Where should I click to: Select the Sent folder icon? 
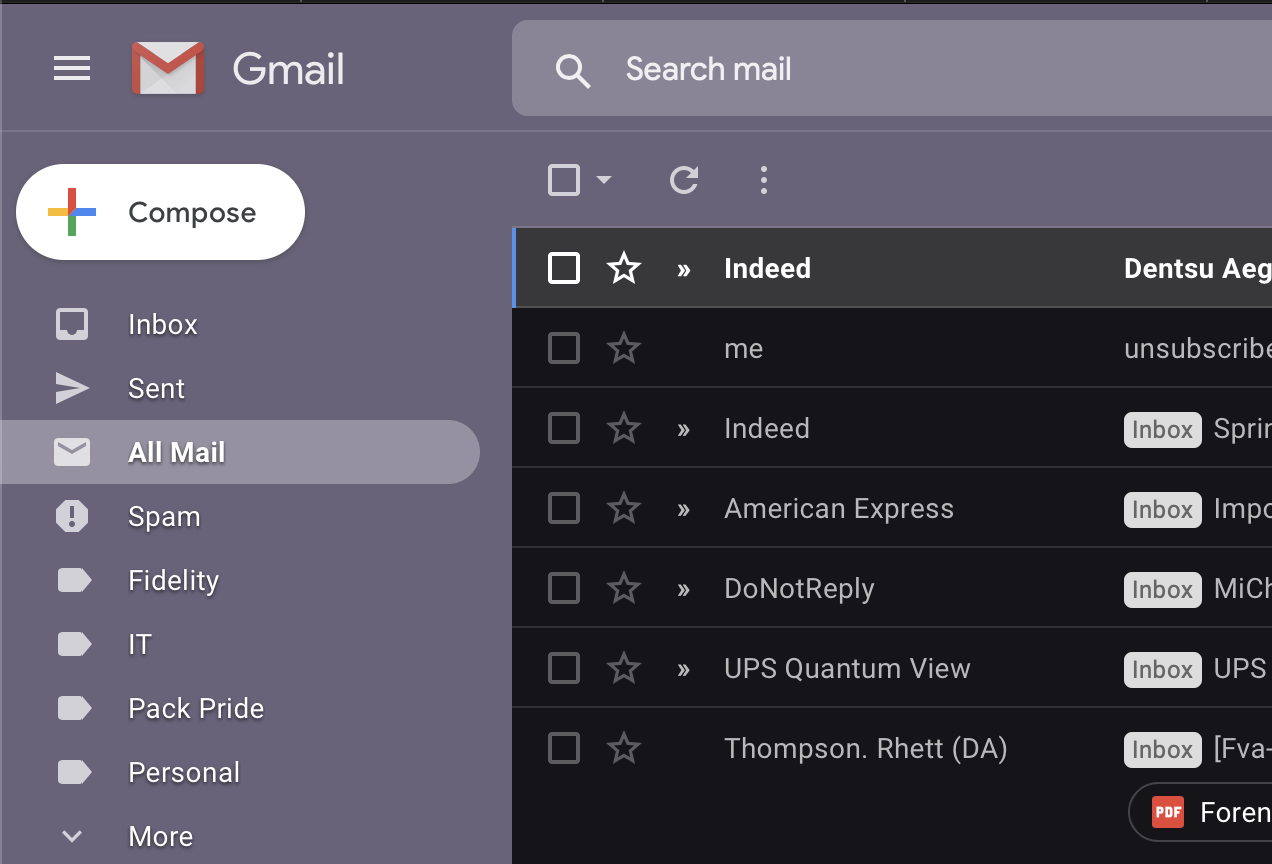(71, 388)
